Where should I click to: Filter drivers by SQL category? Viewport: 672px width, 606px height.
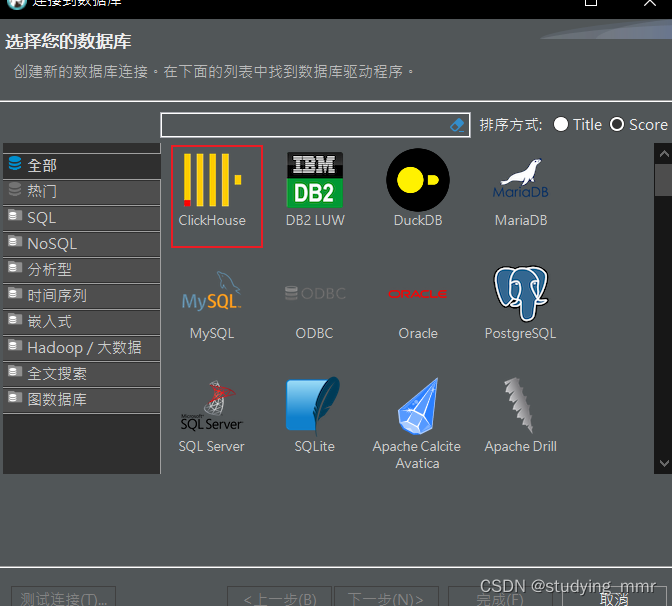[x=81, y=218]
